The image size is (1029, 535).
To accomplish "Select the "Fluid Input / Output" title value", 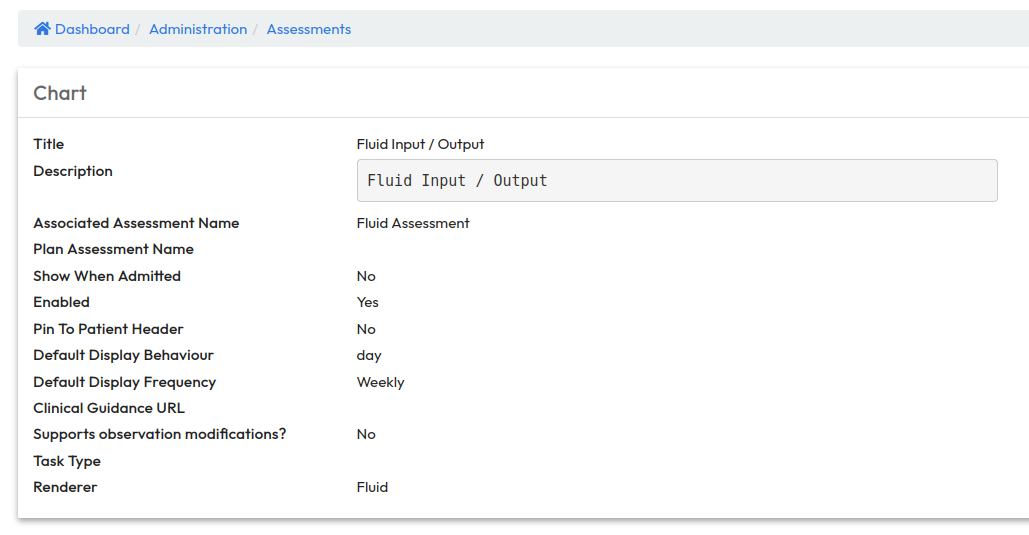I will coord(420,144).
